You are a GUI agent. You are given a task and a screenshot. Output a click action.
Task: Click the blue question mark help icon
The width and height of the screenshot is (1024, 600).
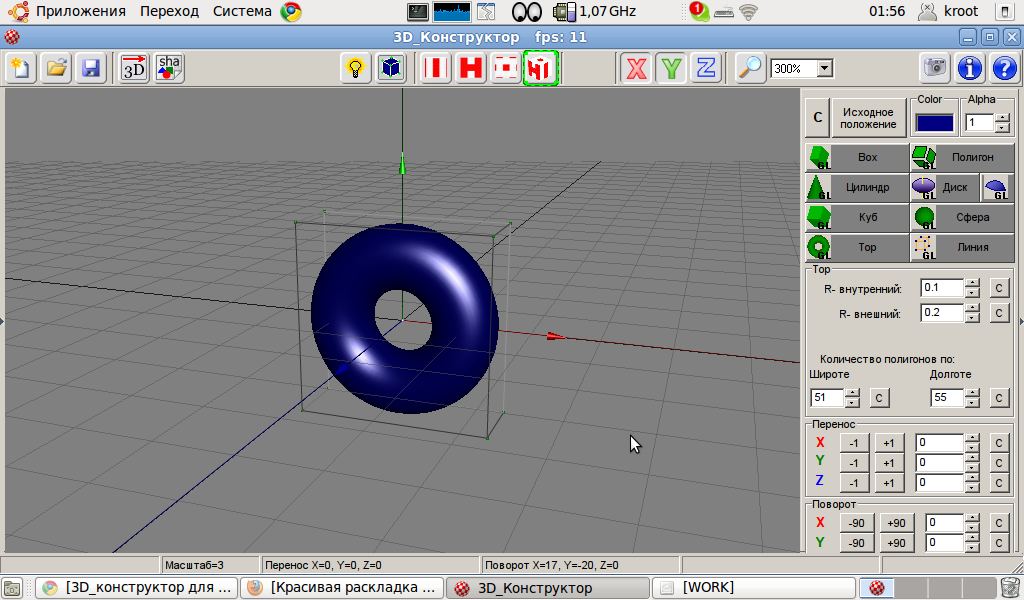coord(1001,68)
